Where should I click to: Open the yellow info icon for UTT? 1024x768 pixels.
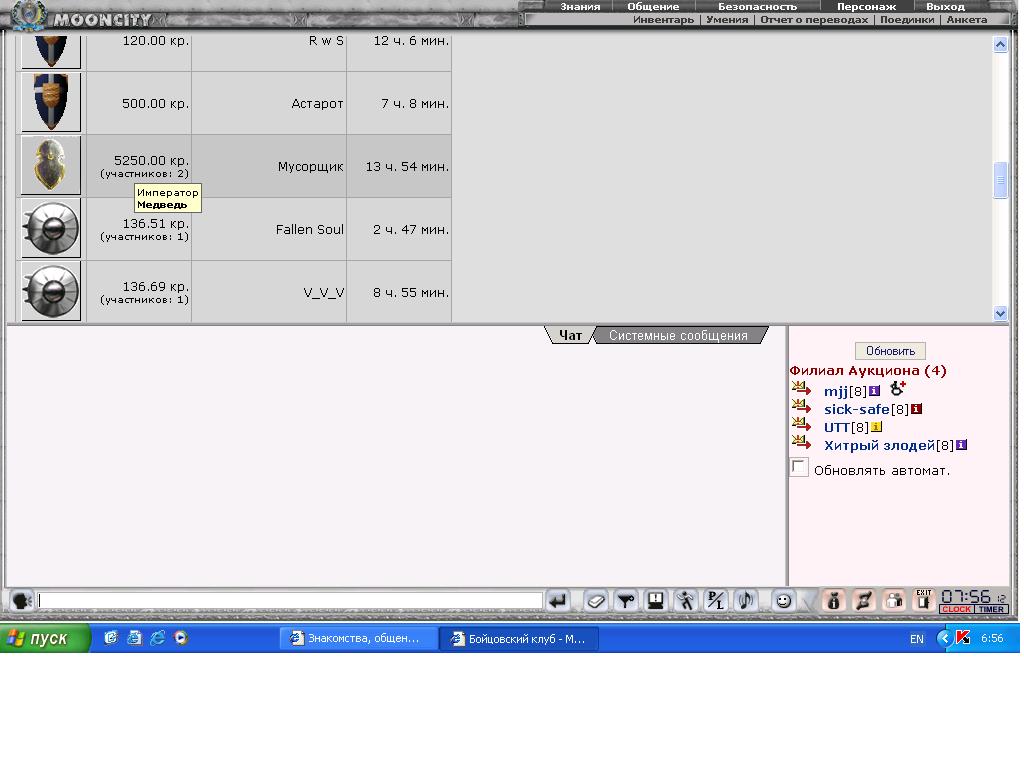876,426
